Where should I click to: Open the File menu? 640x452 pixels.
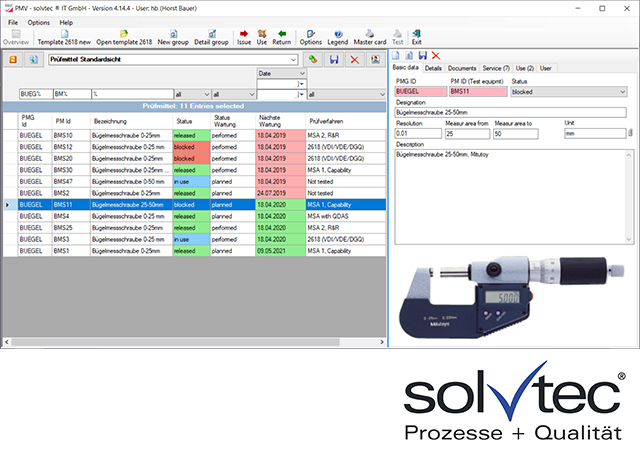[x=14, y=21]
